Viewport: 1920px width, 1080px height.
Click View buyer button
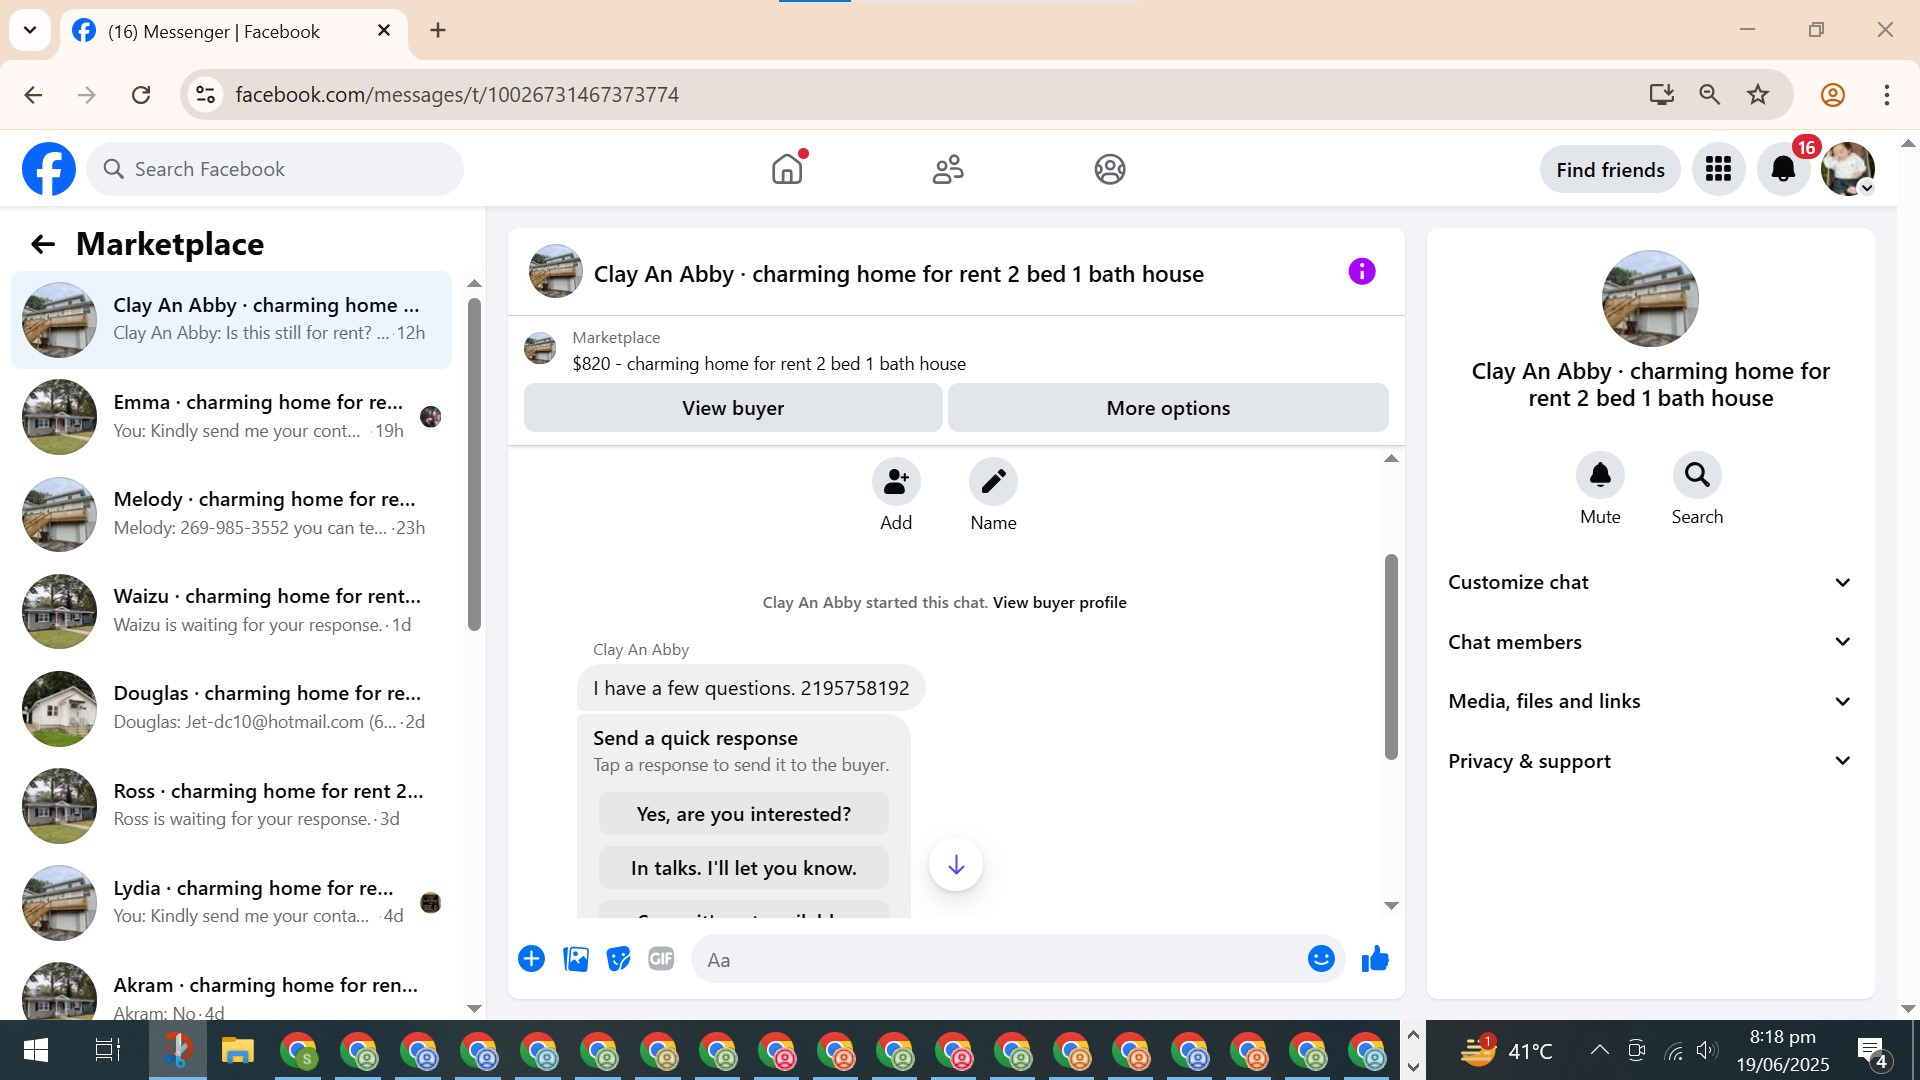[733, 408]
